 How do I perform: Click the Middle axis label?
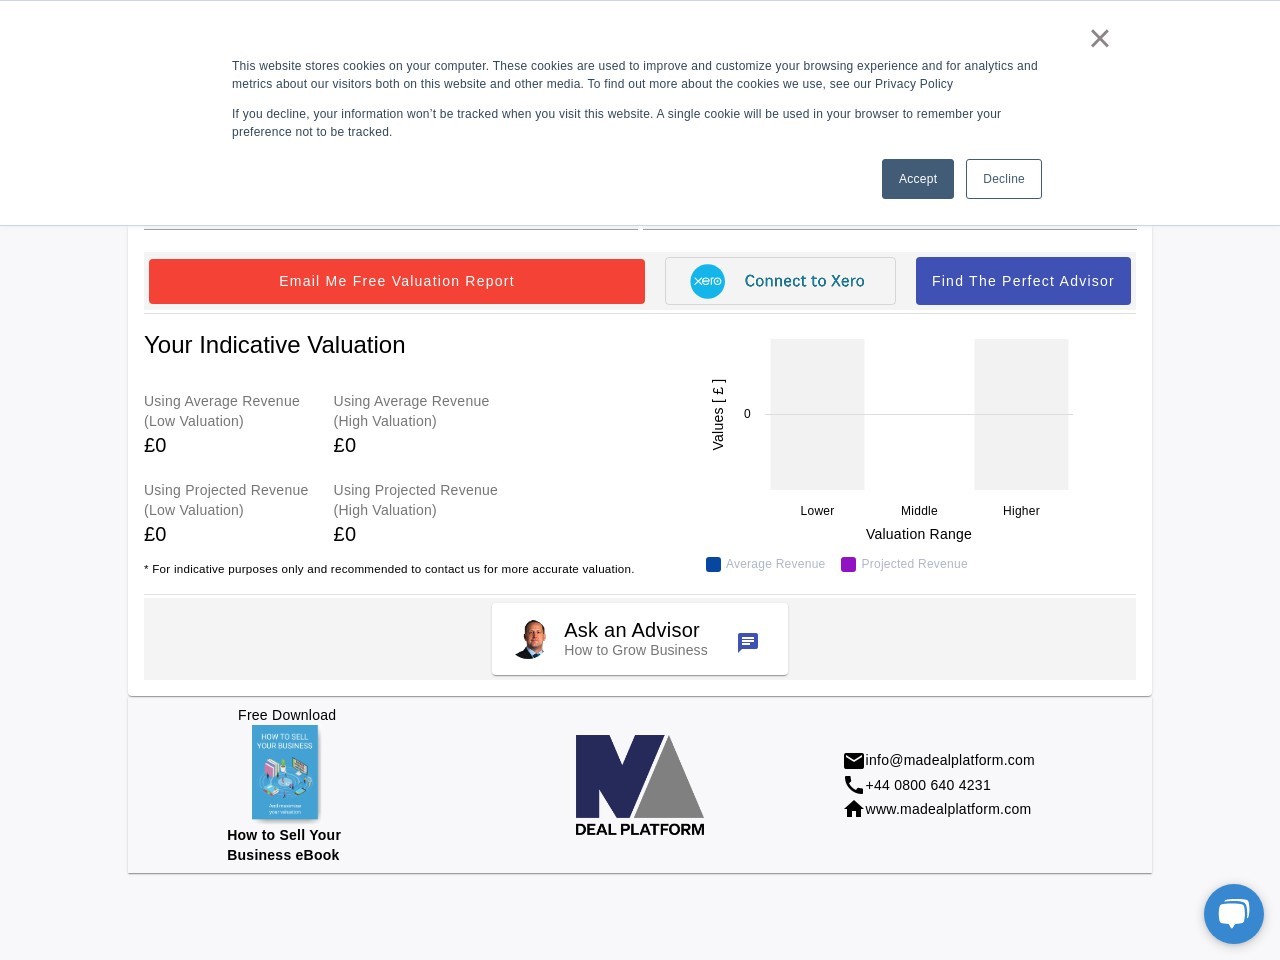coord(919,511)
